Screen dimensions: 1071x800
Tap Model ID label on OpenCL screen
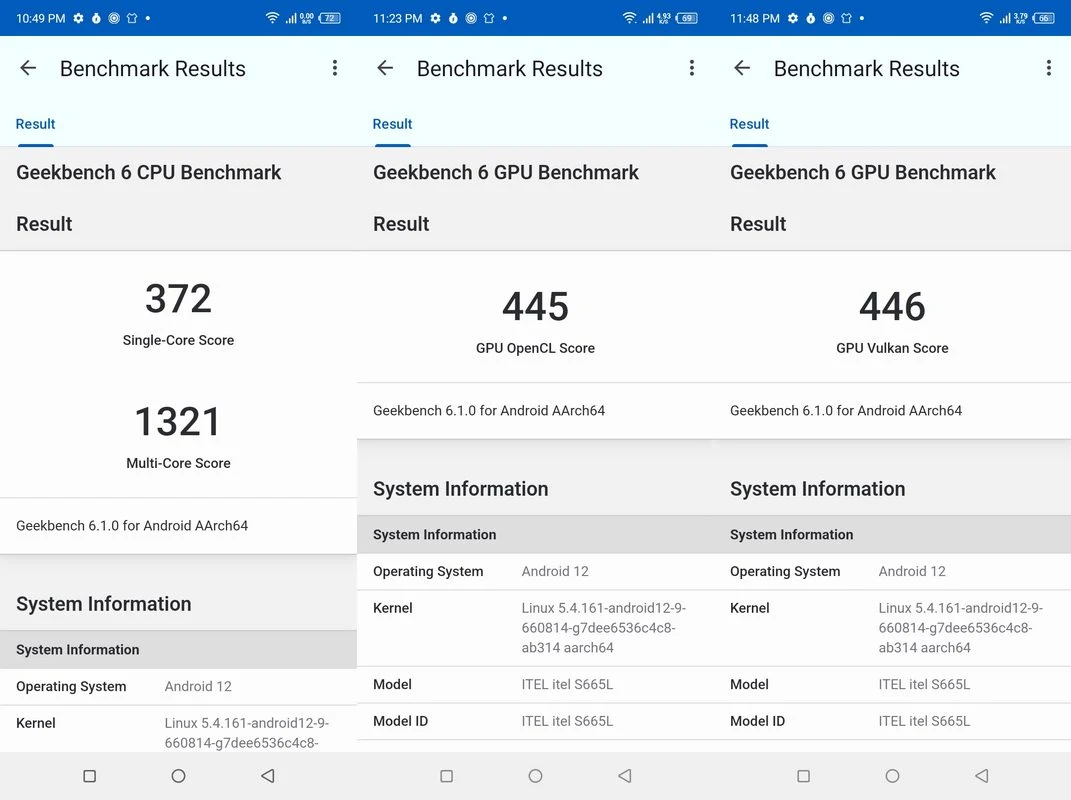click(x=400, y=721)
